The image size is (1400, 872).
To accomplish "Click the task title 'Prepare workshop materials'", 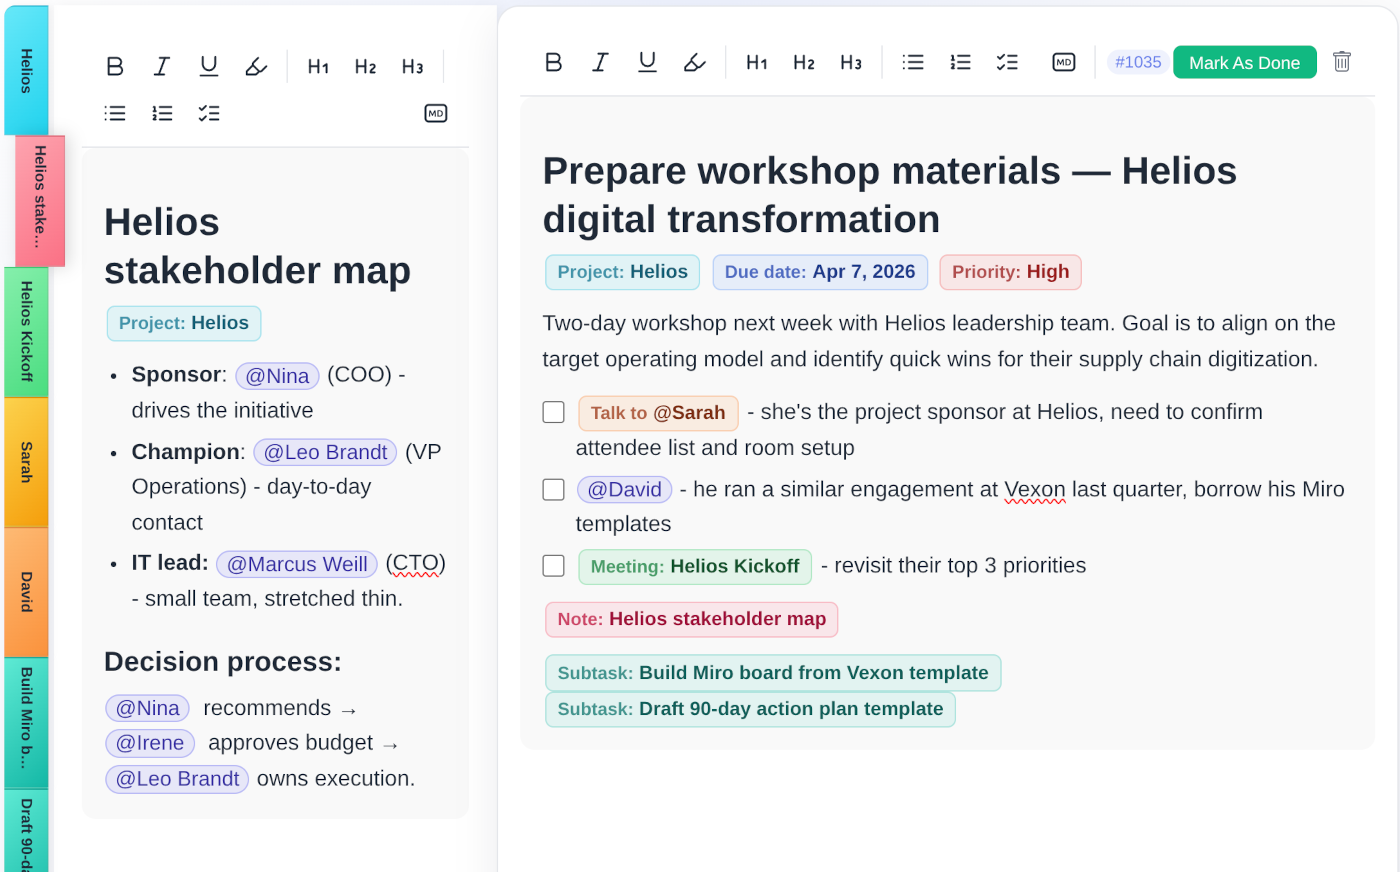I will [890, 195].
